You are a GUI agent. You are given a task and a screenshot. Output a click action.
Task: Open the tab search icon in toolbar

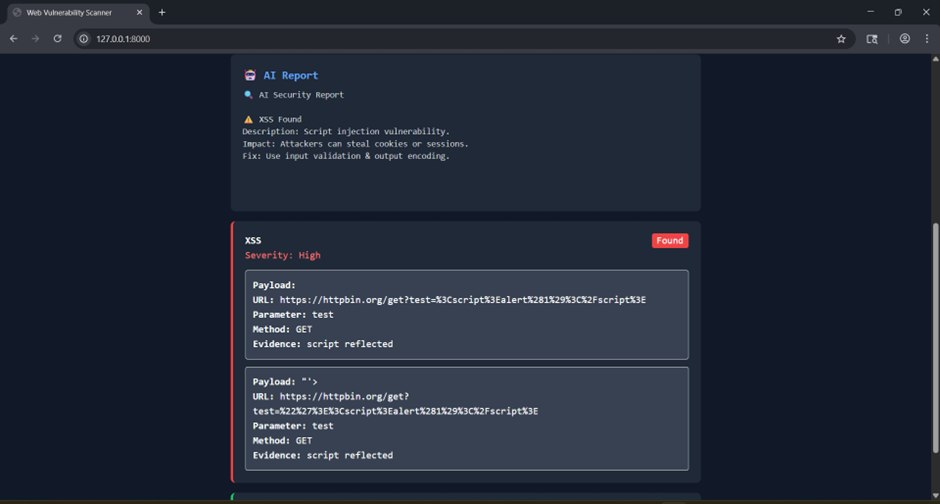[872, 39]
